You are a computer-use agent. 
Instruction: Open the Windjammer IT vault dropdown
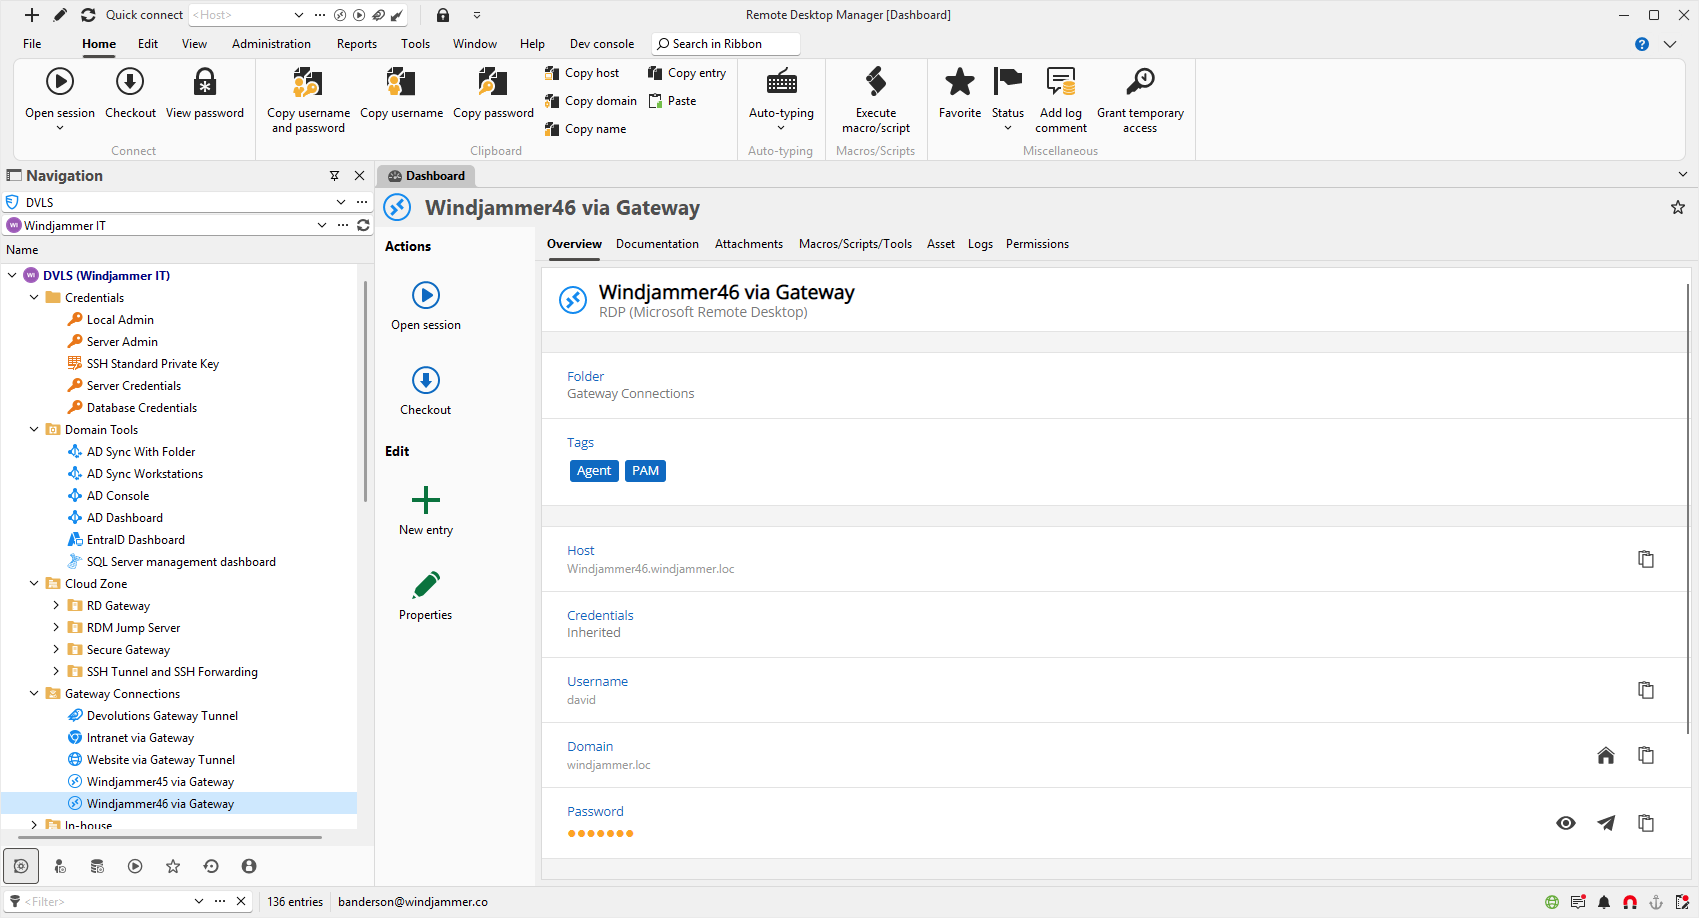[322, 226]
